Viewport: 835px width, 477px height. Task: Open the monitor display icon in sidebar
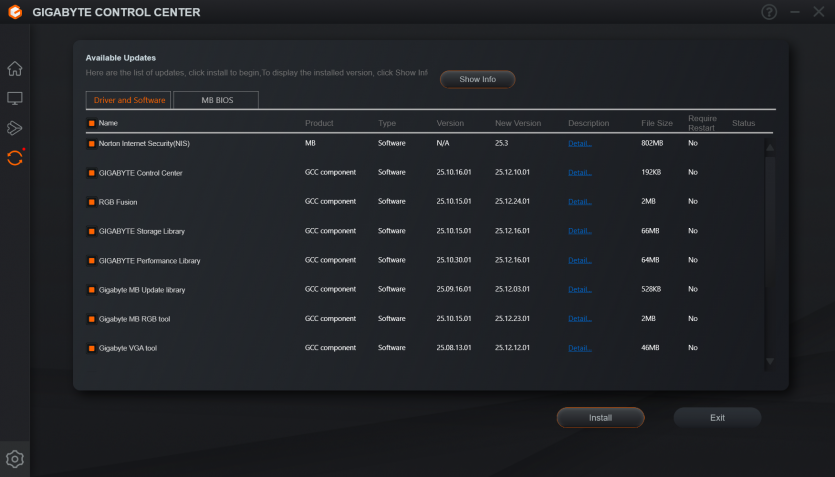[x=14, y=99]
